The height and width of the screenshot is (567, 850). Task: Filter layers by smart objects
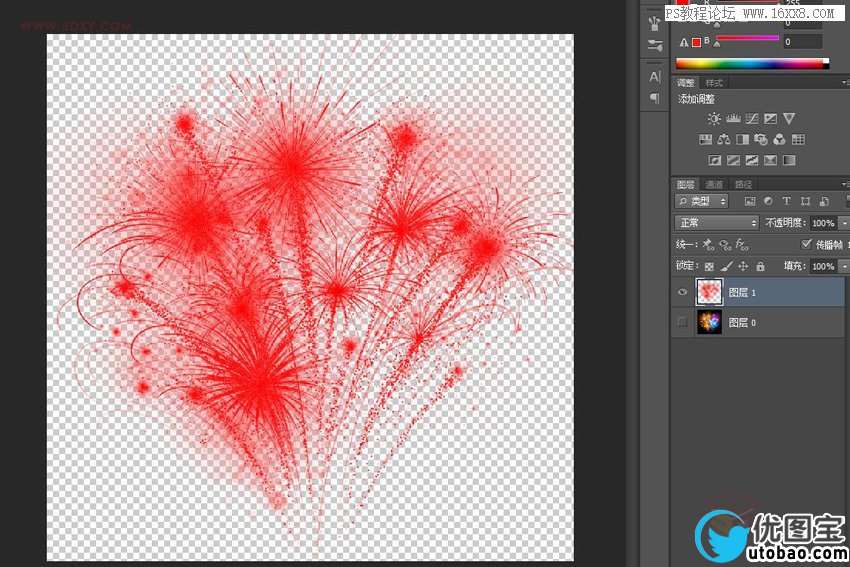[824, 201]
